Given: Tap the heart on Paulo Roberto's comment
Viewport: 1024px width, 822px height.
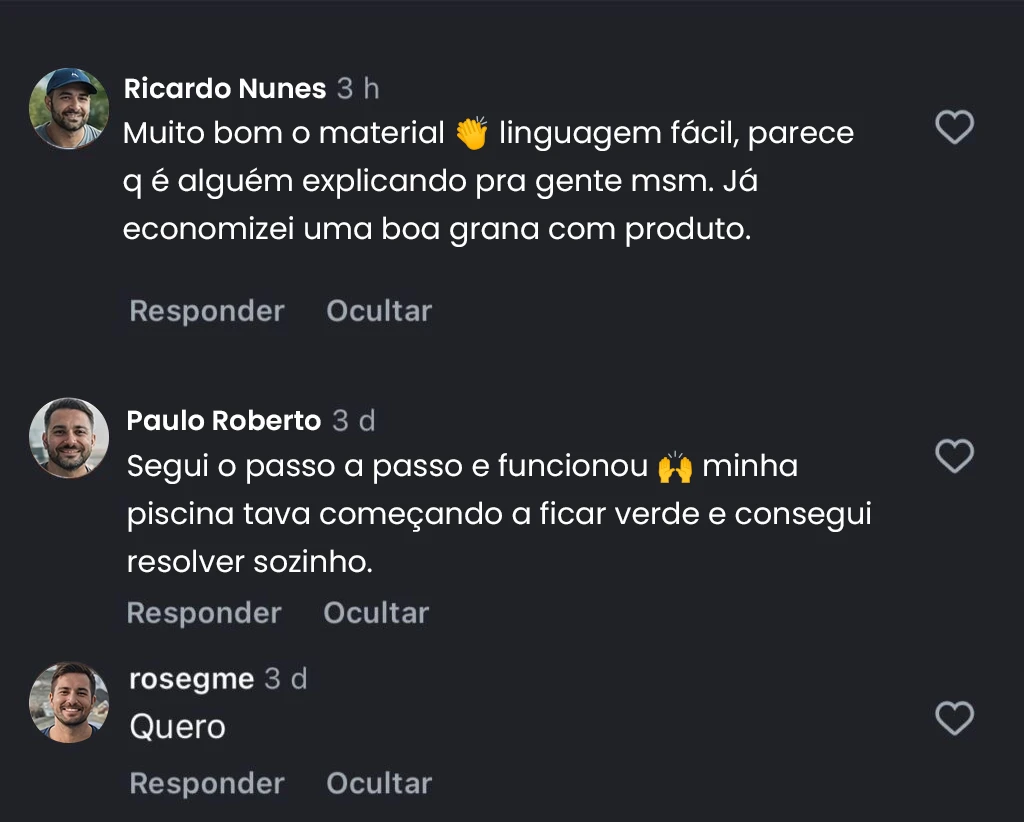Looking at the screenshot, I should coord(954,456).
